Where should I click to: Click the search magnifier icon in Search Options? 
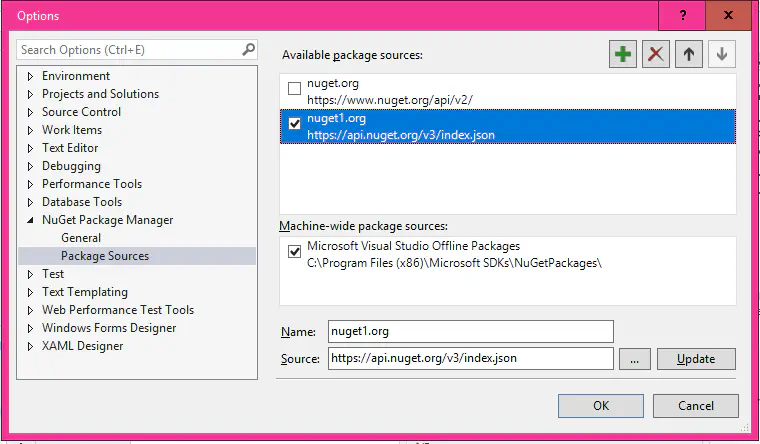click(x=248, y=49)
